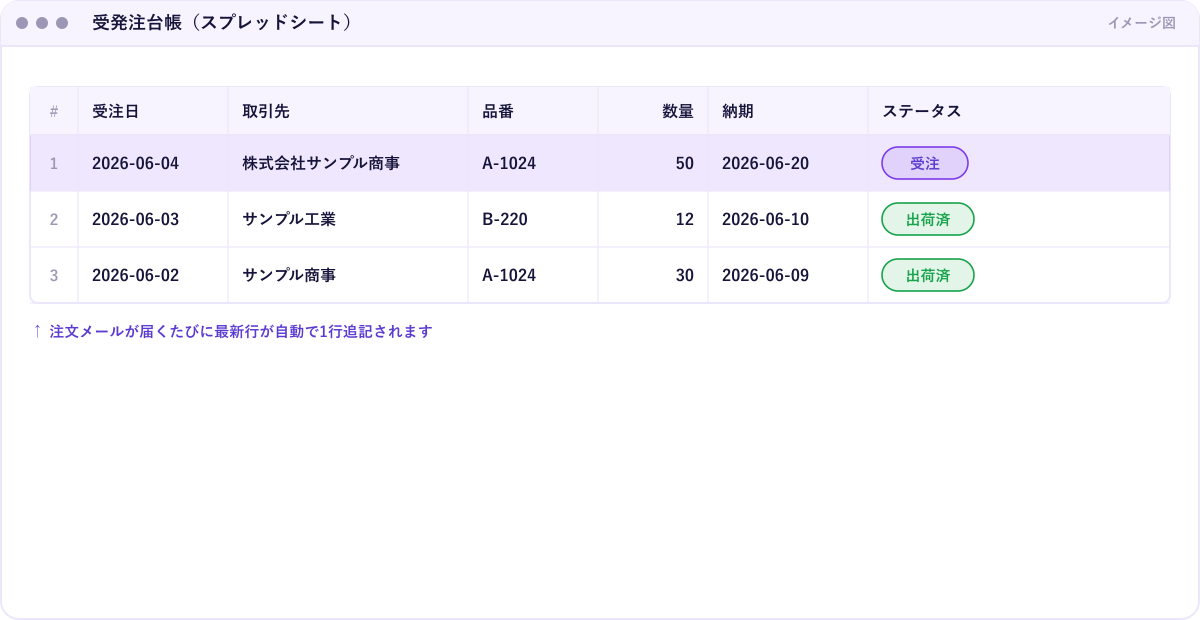The height and width of the screenshot is (620, 1200).
Task: Click the 出荷済 badge in row 3
Action: pos(927,275)
